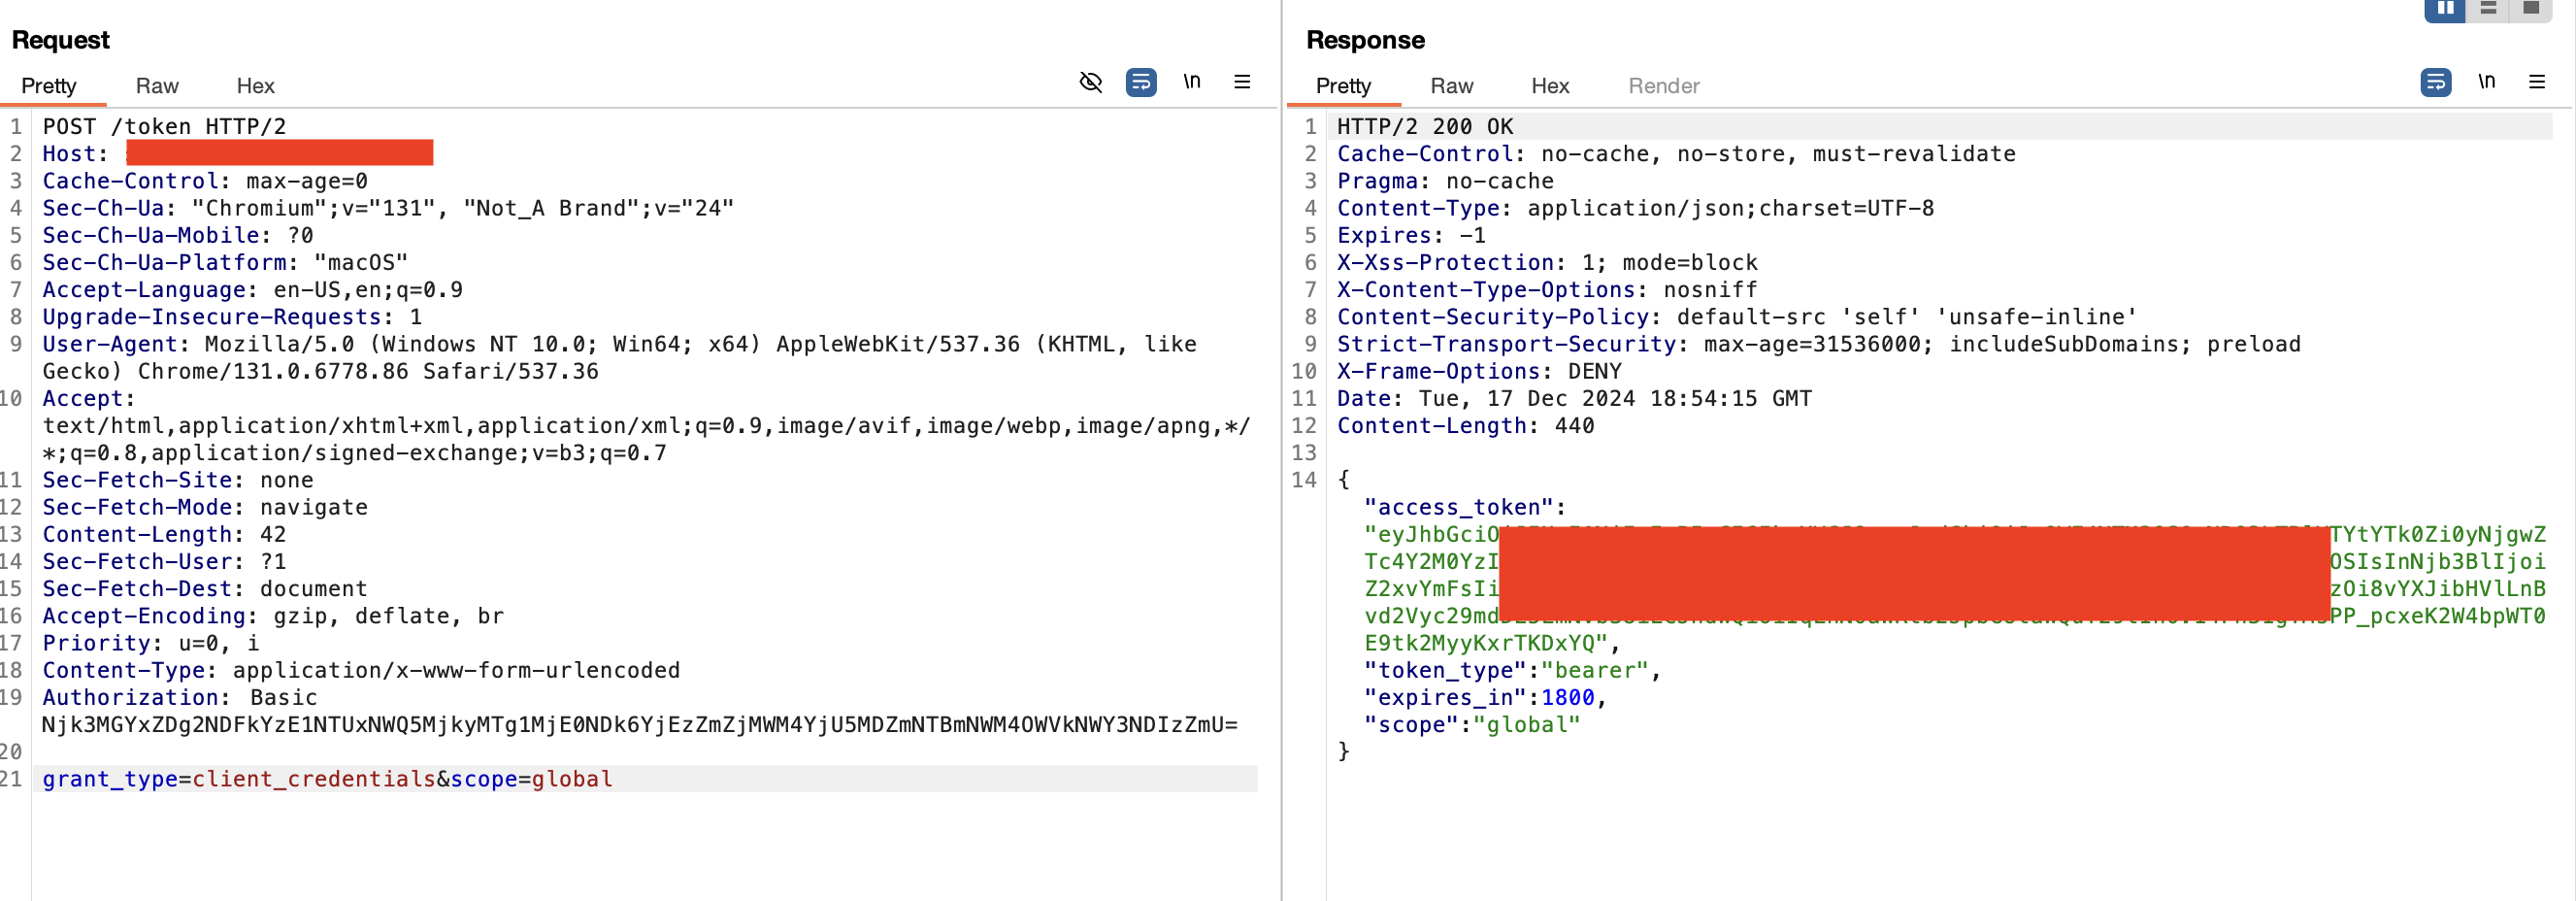Click the User-Agent header name

tap(110, 344)
